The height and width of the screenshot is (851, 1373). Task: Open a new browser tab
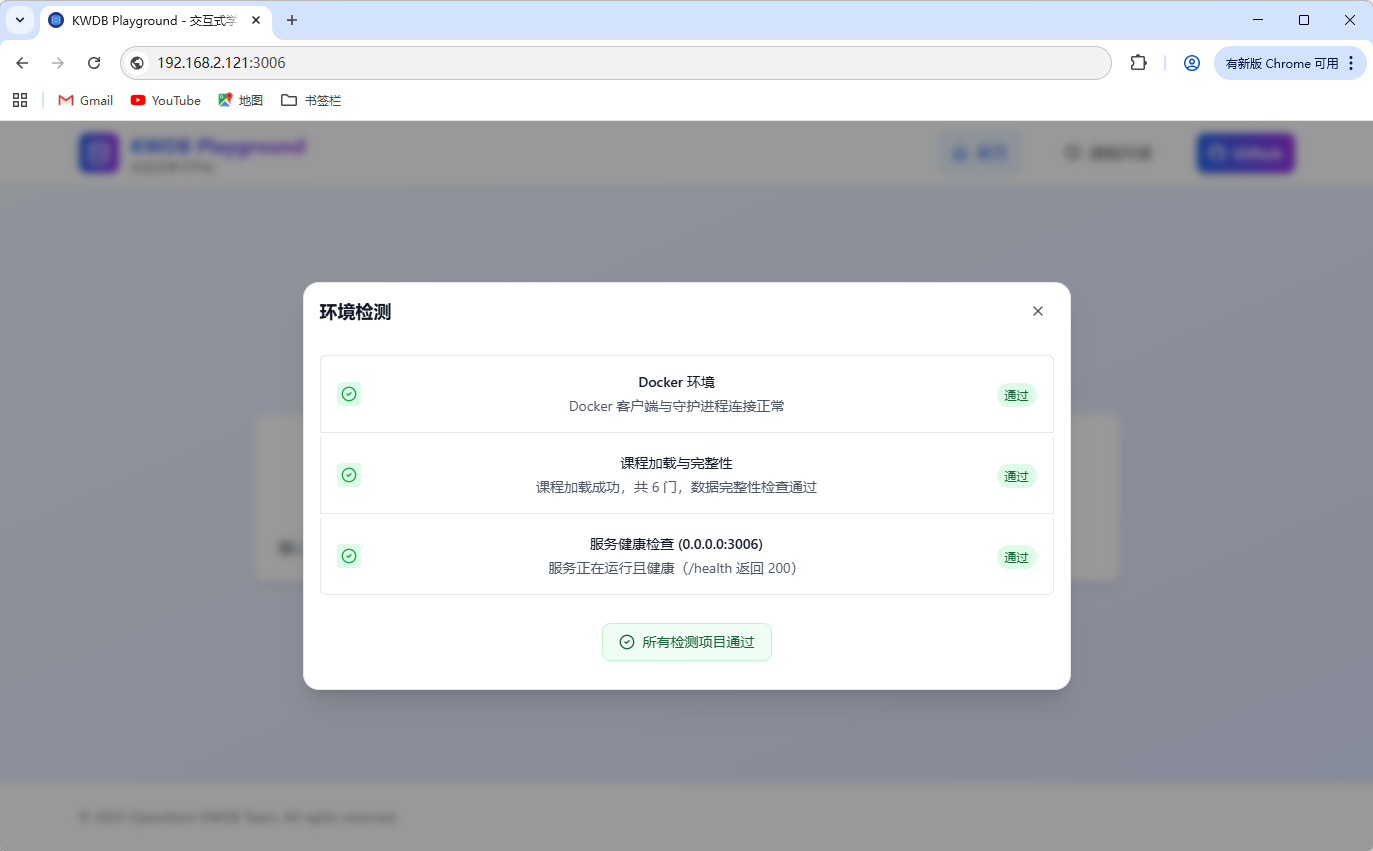[292, 20]
